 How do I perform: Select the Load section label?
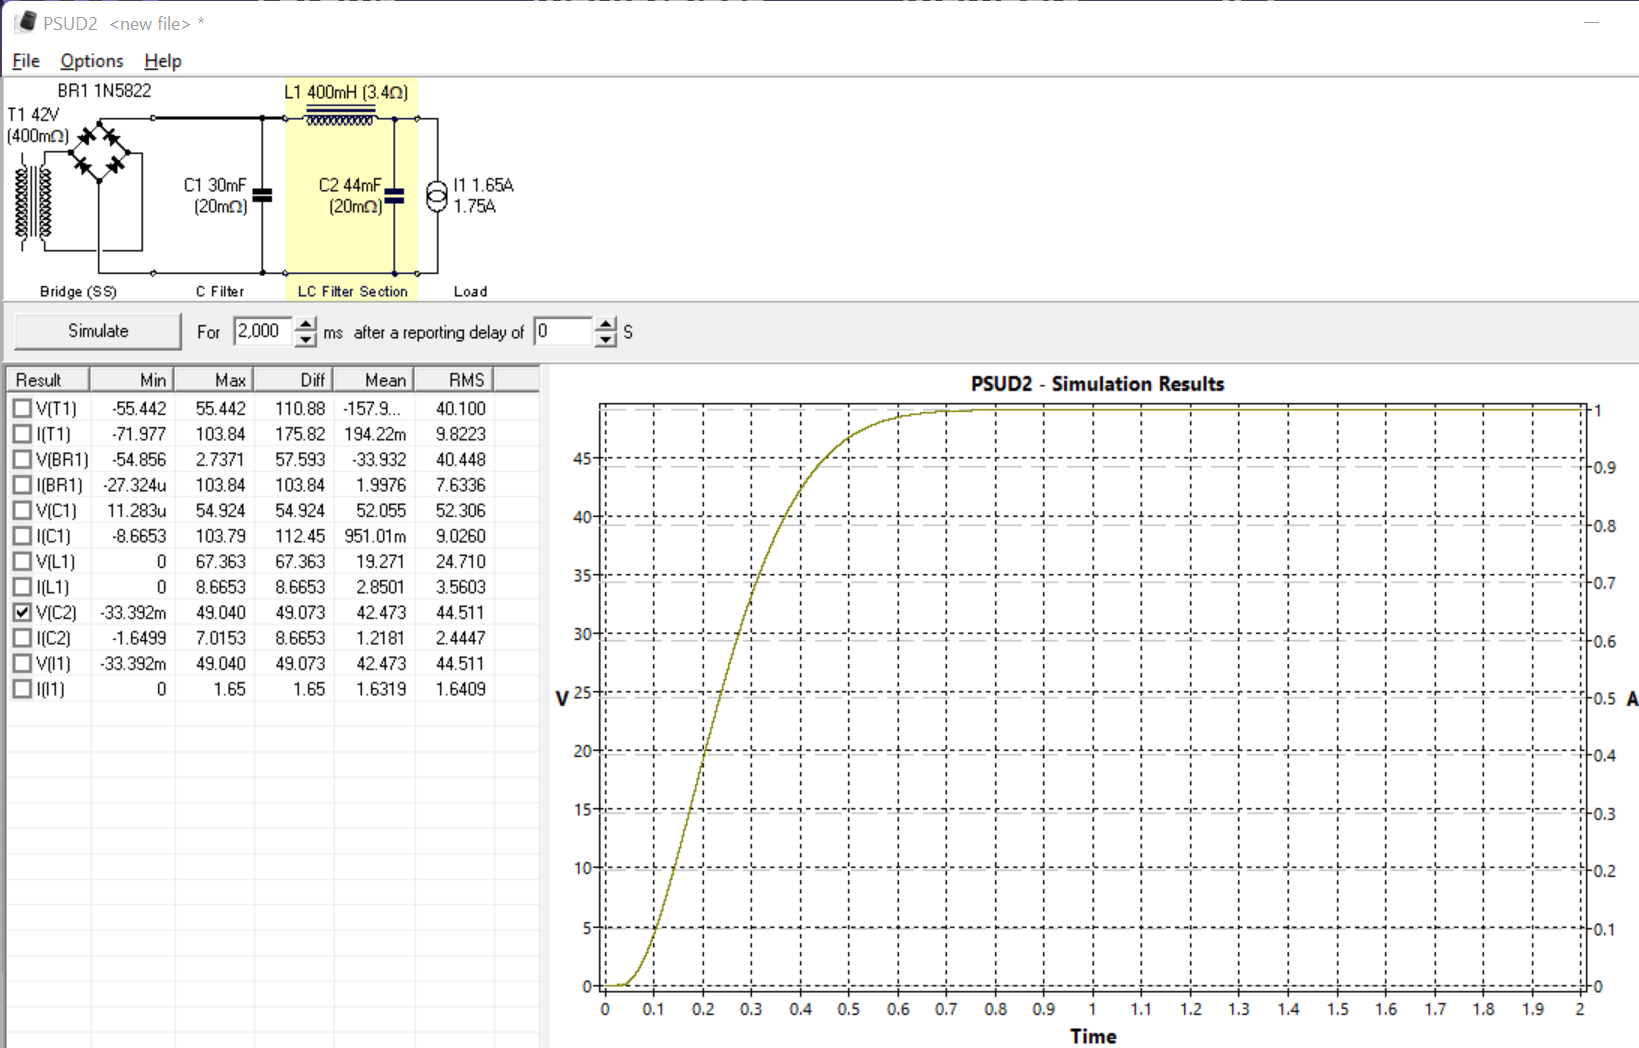pyautogui.click(x=470, y=291)
